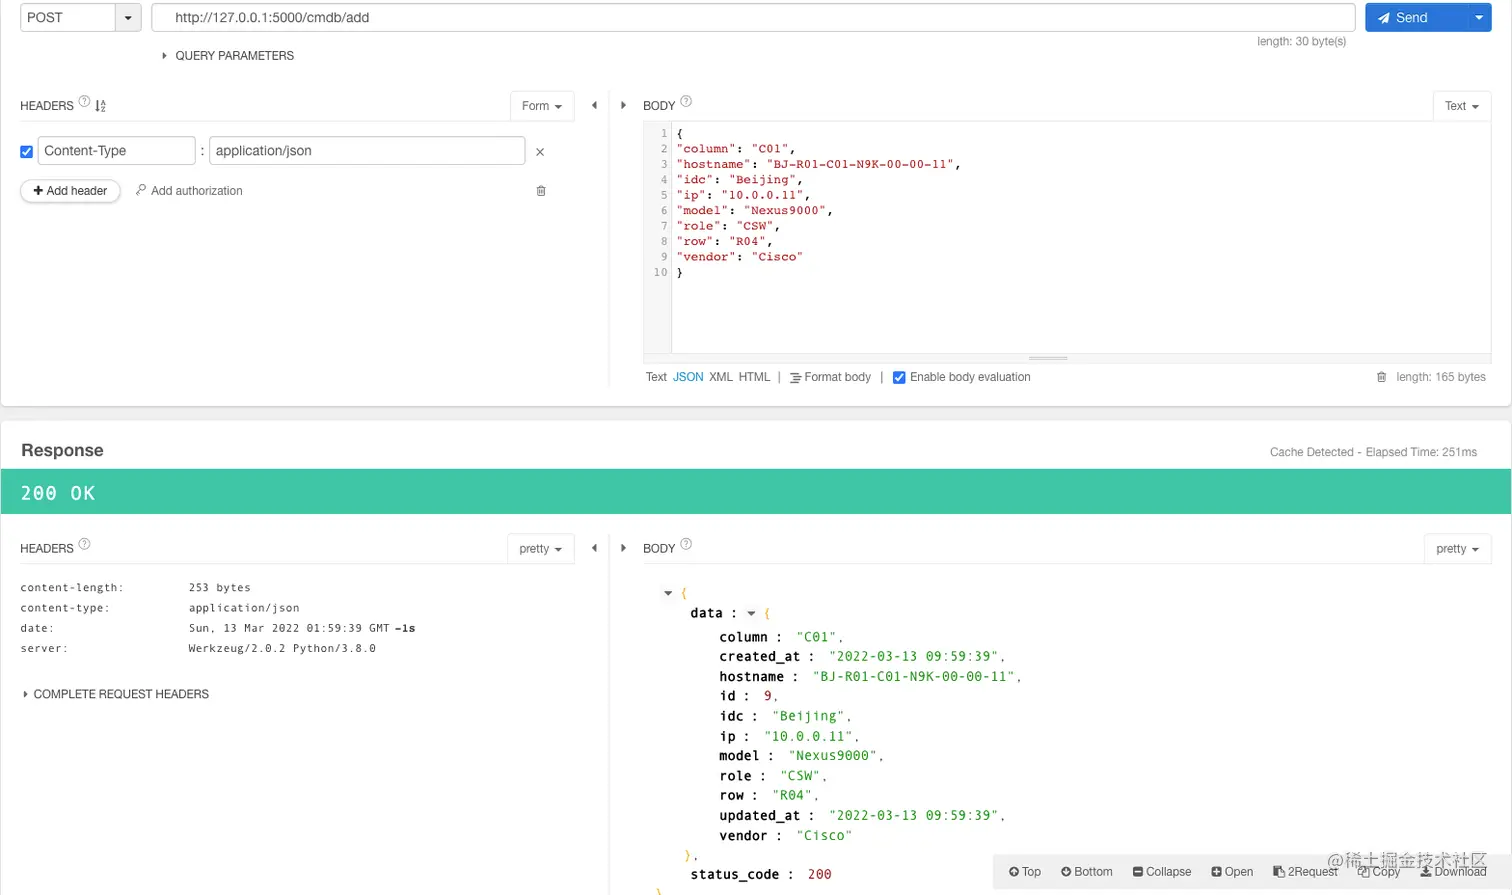This screenshot has width=1512, height=895.
Task: Click the Content-Type header name field
Action: point(116,151)
